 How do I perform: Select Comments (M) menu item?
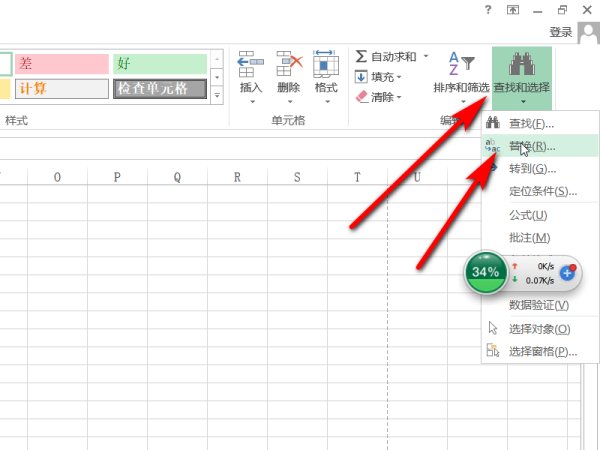point(540,238)
